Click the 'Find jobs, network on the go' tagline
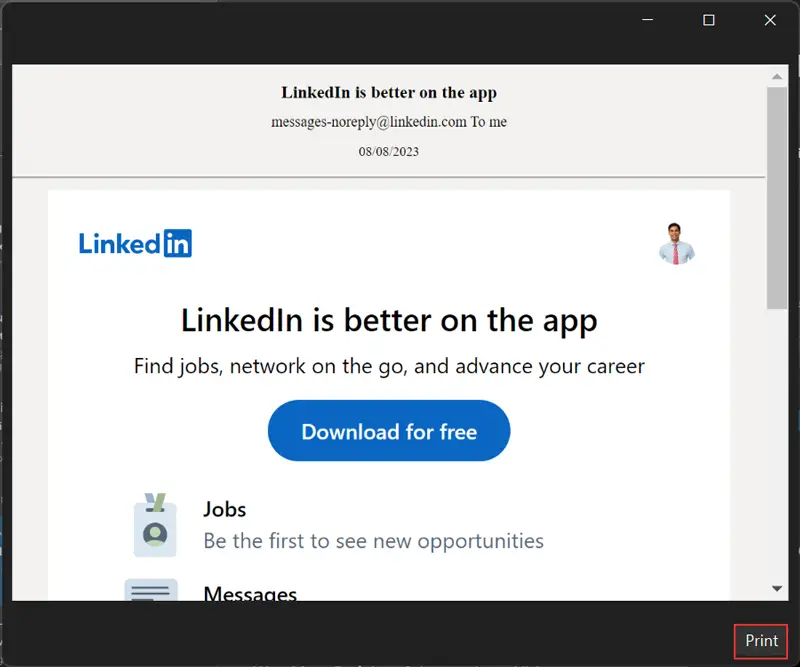This screenshot has width=800, height=667. [389, 366]
